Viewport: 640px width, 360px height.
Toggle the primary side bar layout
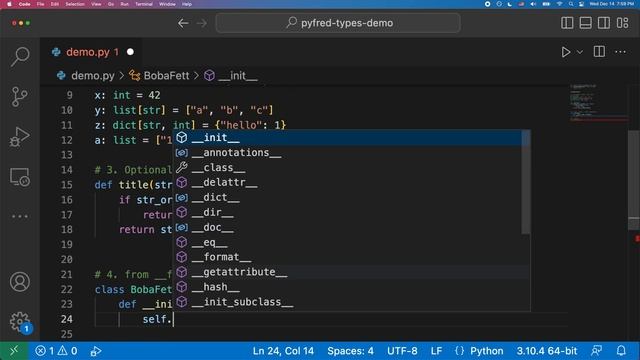(x=567, y=23)
